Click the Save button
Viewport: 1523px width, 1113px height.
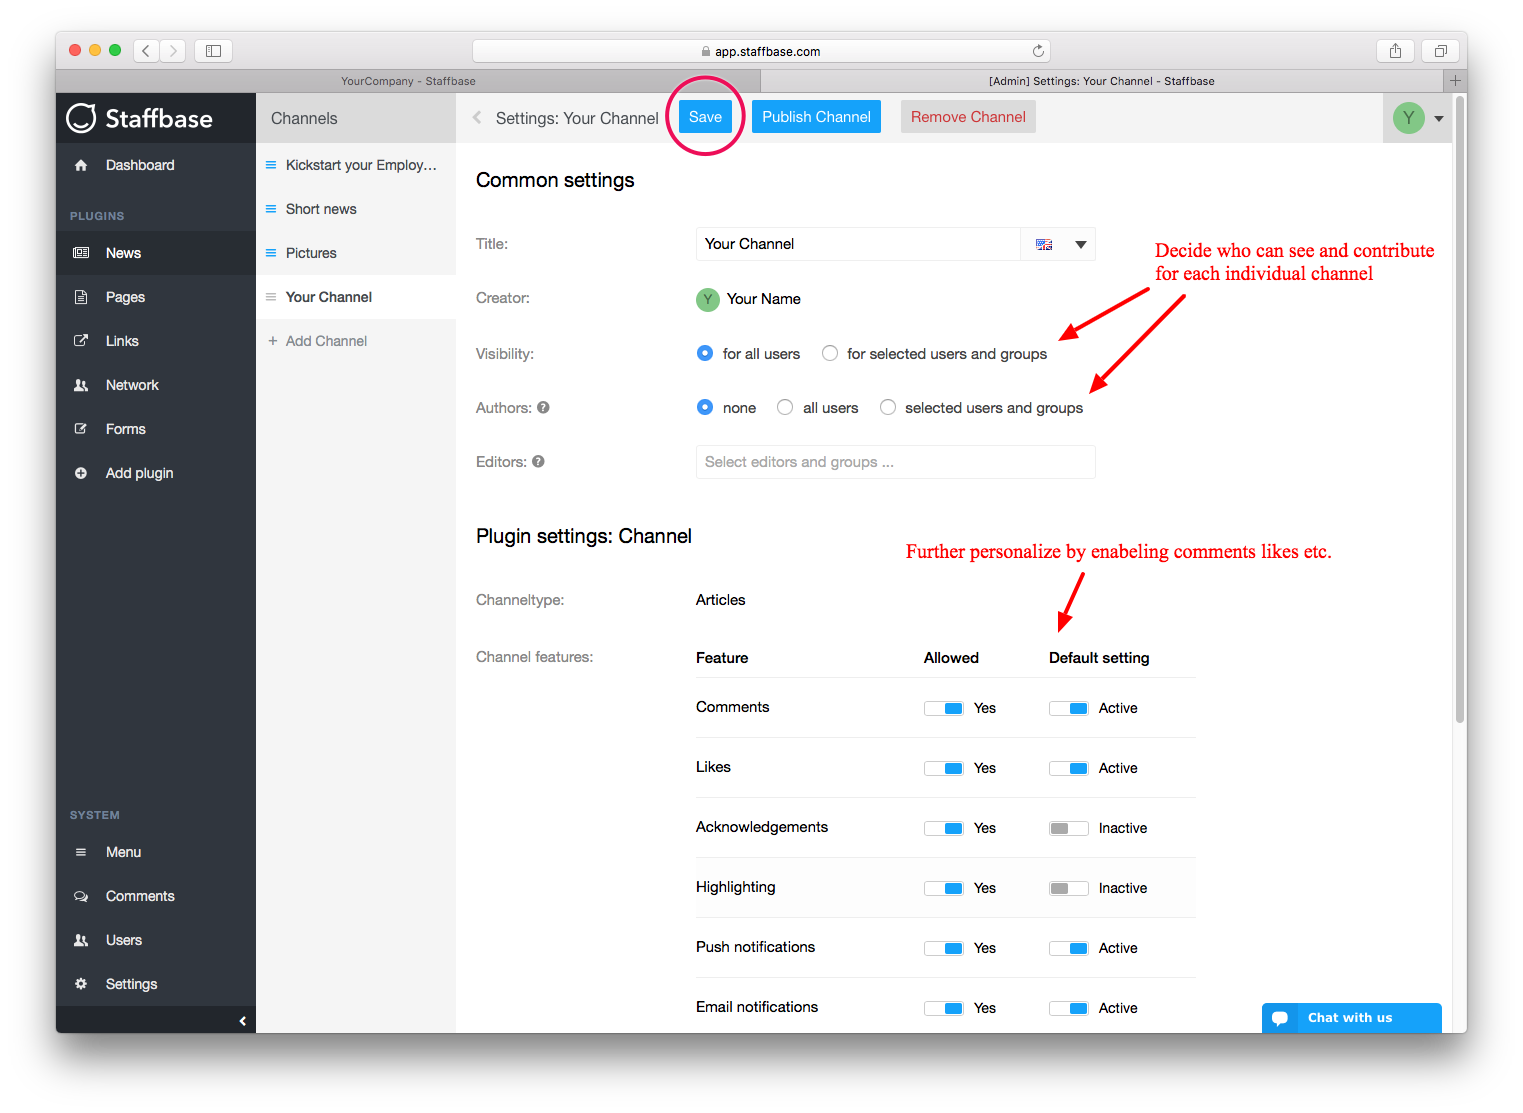pyautogui.click(x=705, y=116)
